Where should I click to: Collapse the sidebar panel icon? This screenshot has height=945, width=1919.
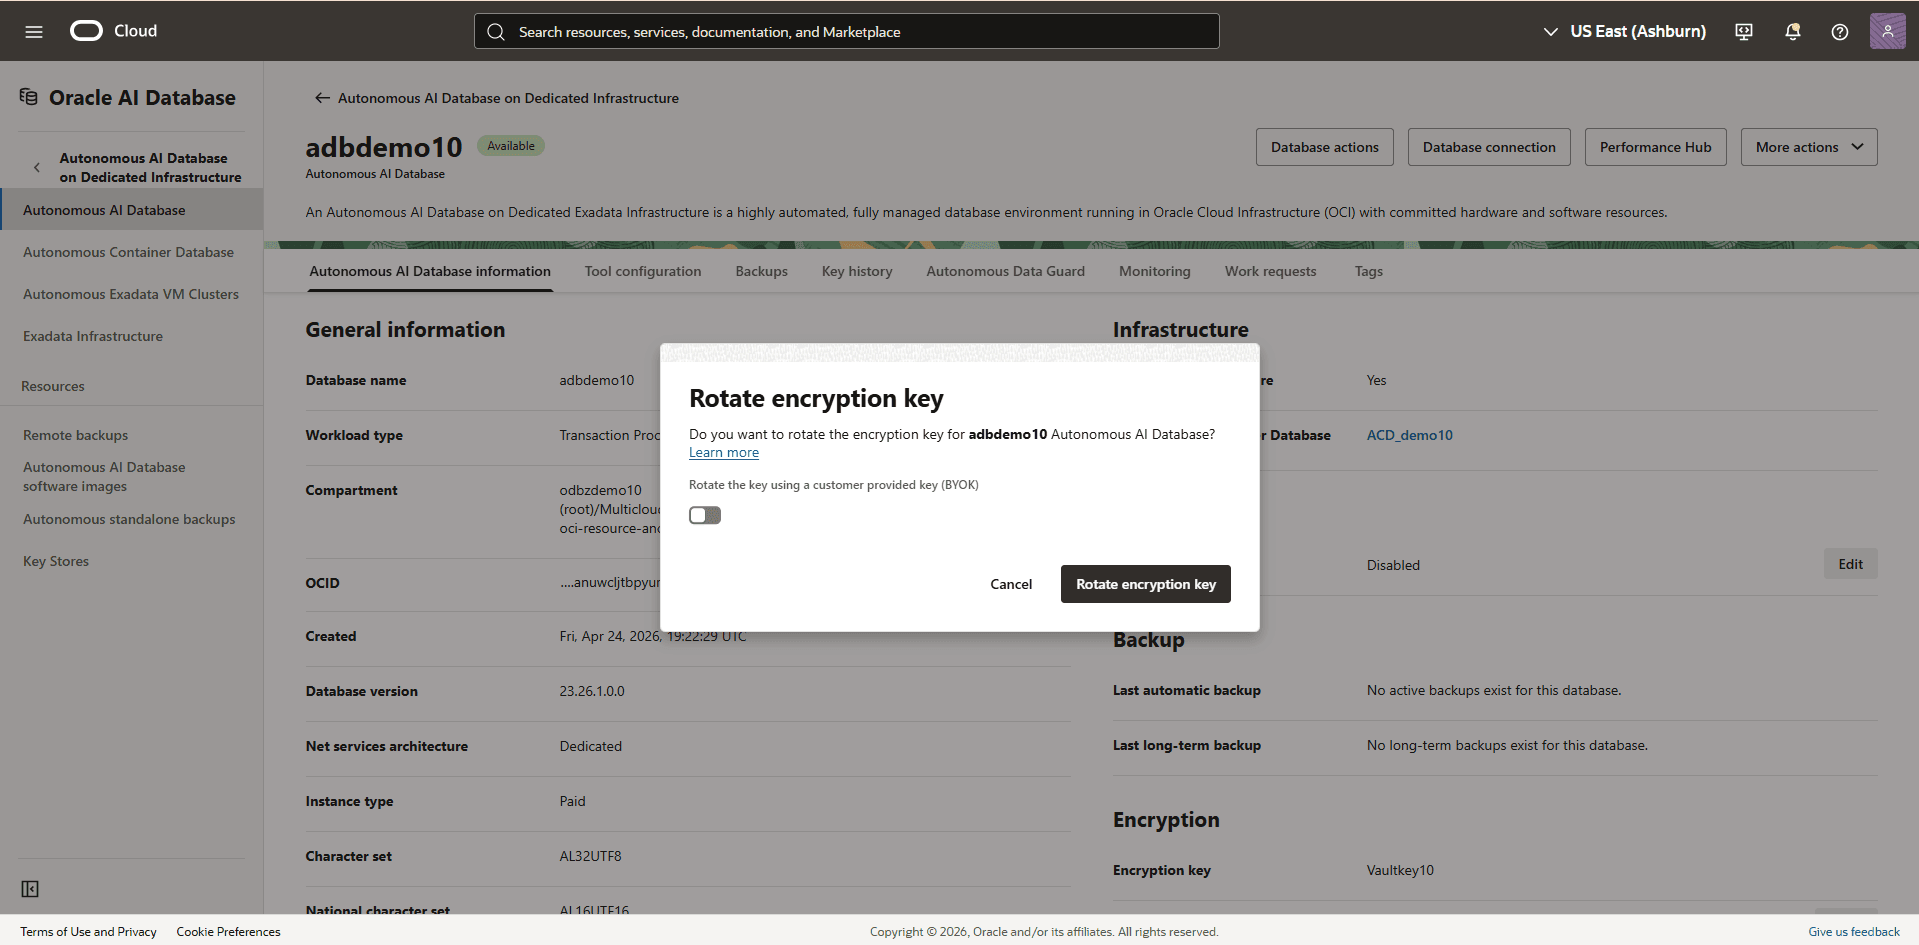30,889
